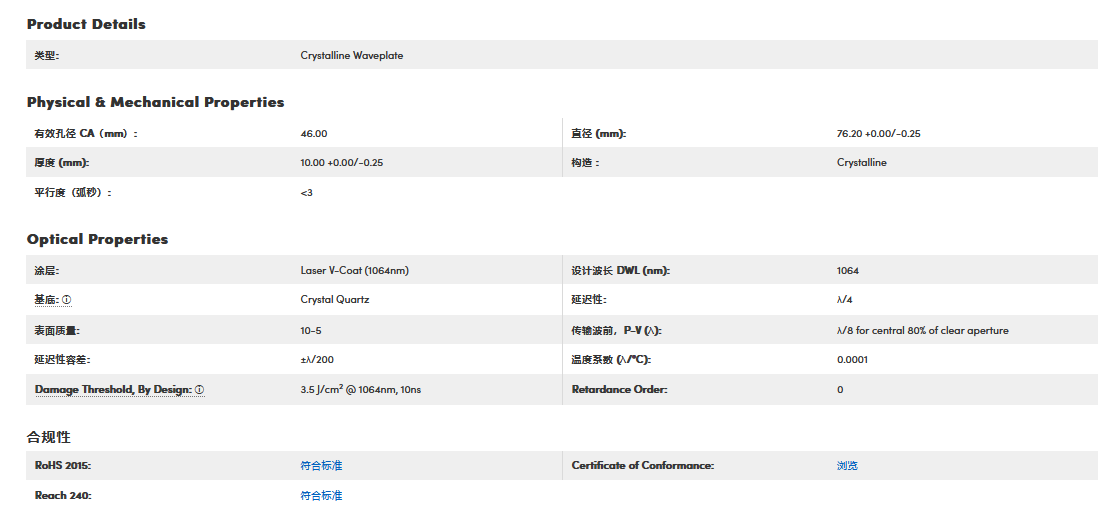
Task: Click the Physical & Mechanical Properties heading
Action: 155,102
